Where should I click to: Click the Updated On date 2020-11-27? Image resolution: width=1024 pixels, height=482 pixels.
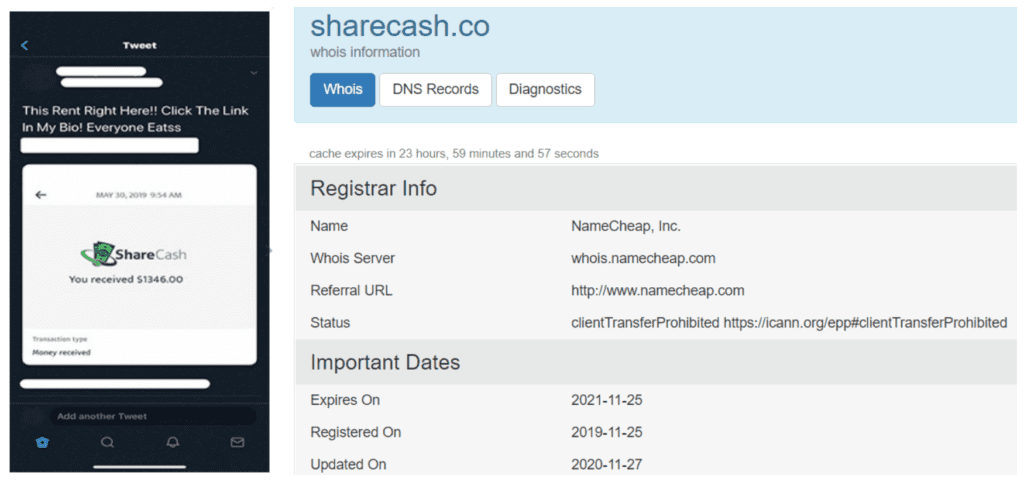pyautogui.click(x=607, y=464)
